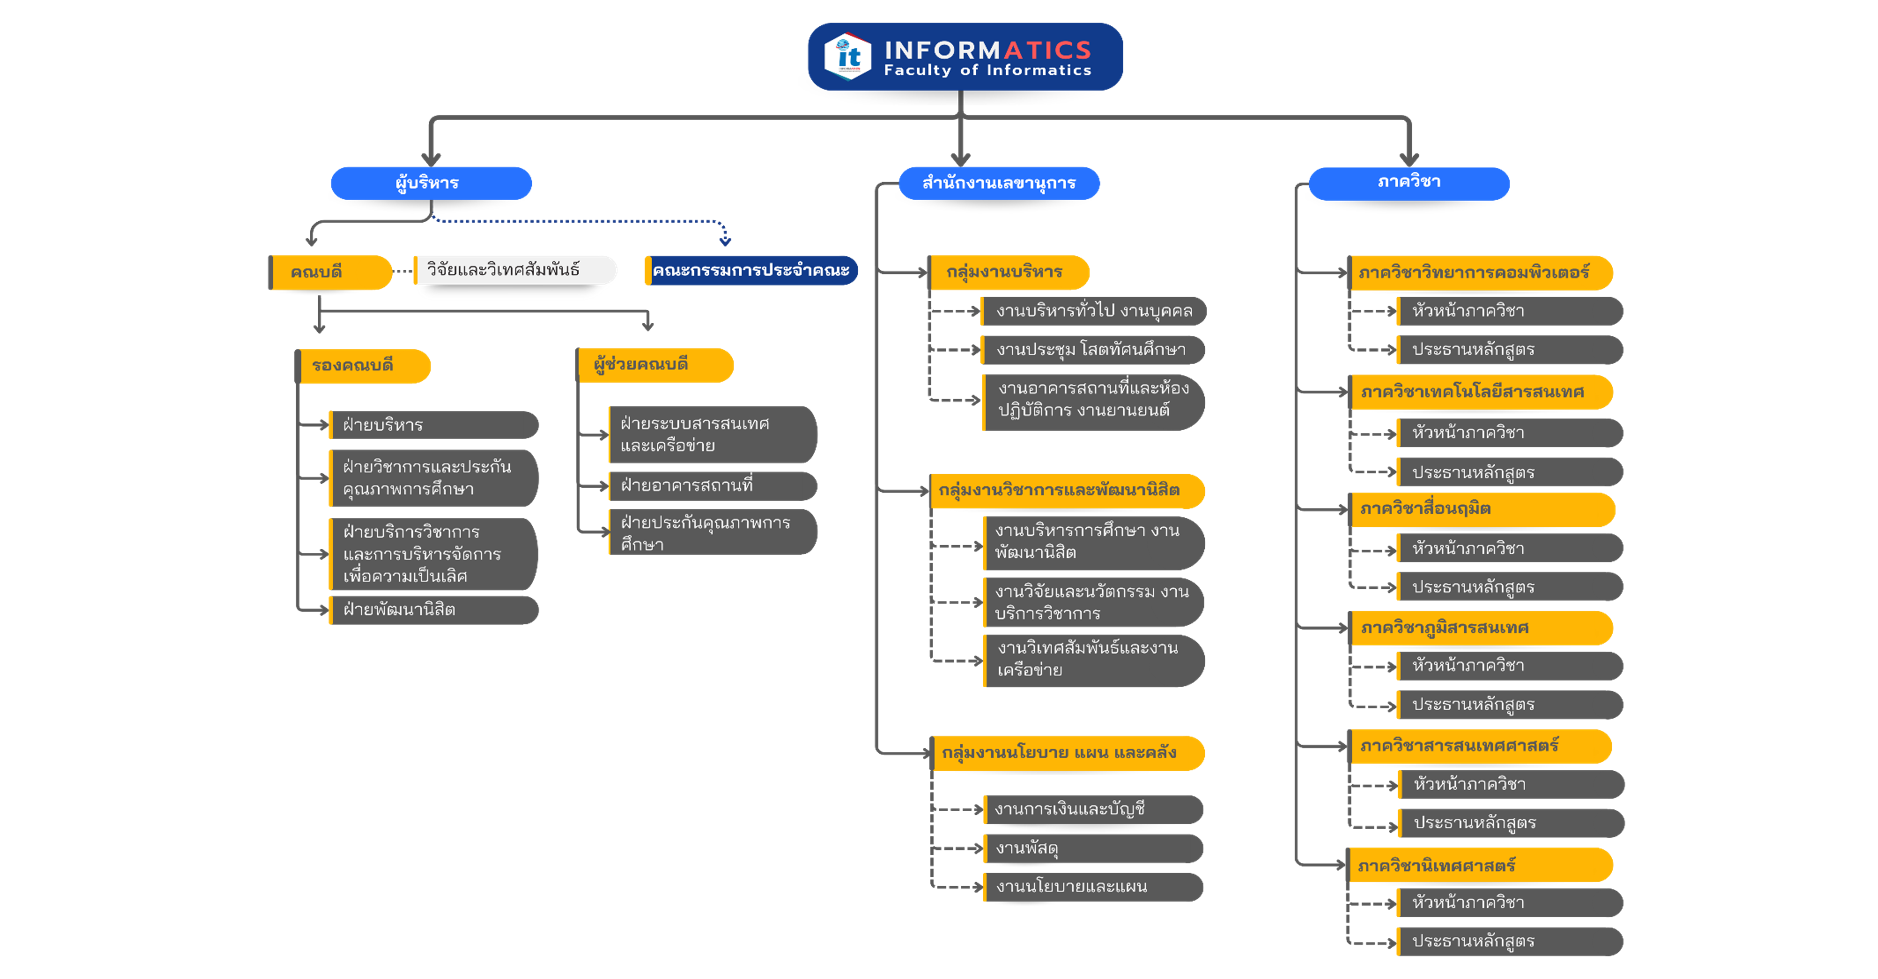Screen dimensions: 1878x979
Task: Click the 'Faculty of Informatics' title banner
Action: (x=987, y=58)
